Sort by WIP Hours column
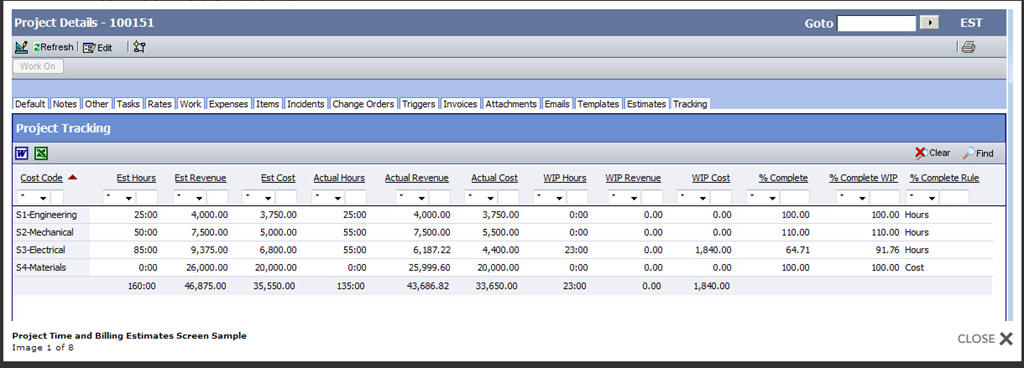The height and width of the screenshot is (368, 1024). pyautogui.click(x=565, y=177)
